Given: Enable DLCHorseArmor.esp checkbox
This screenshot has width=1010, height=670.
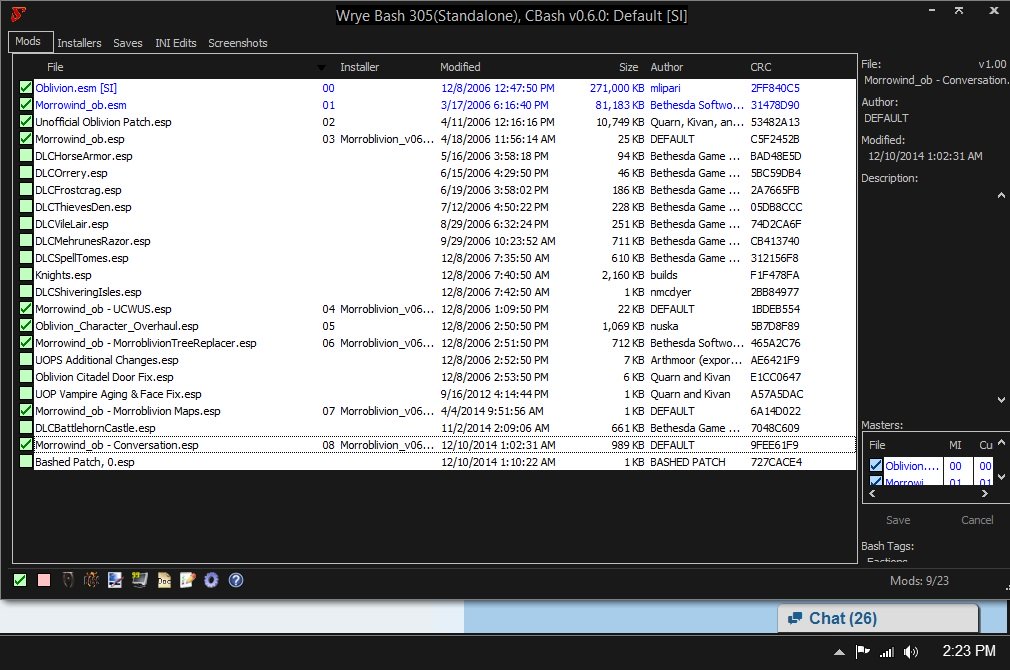Looking at the screenshot, I should pos(26,156).
